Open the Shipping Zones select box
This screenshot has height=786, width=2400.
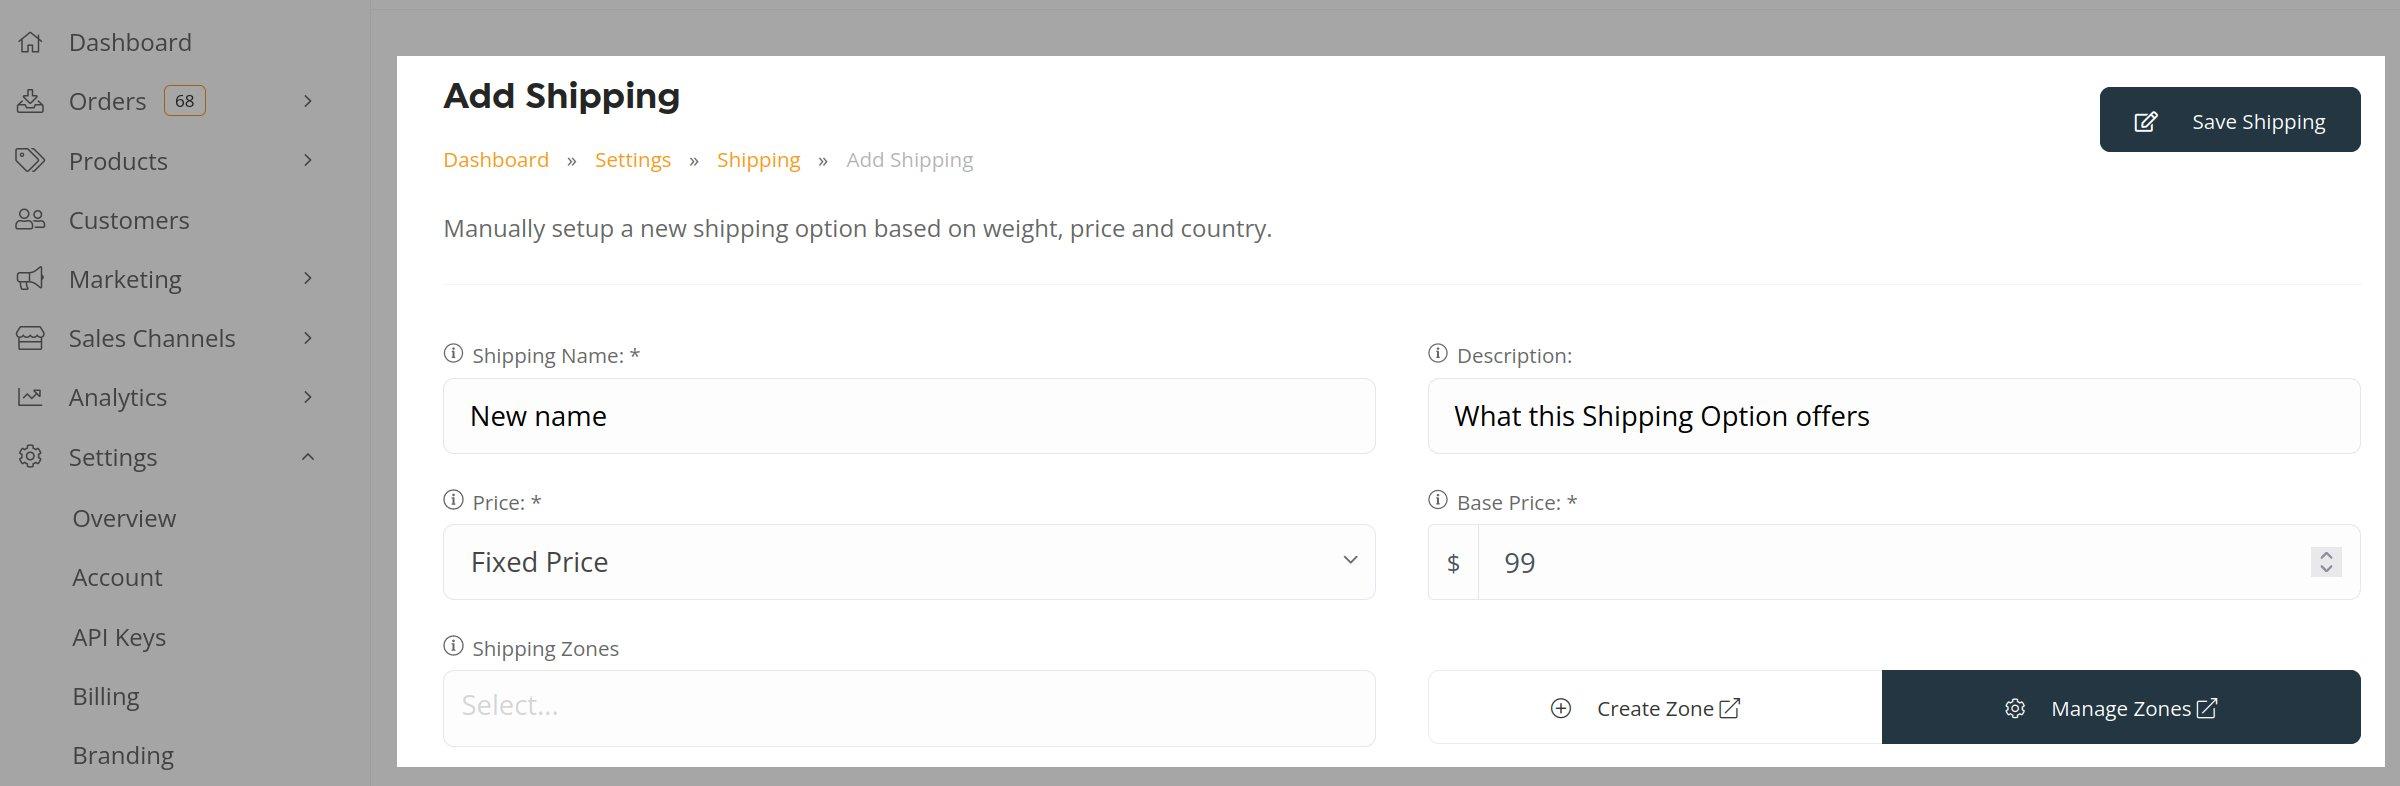pyautogui.click(x=908, y=708)
